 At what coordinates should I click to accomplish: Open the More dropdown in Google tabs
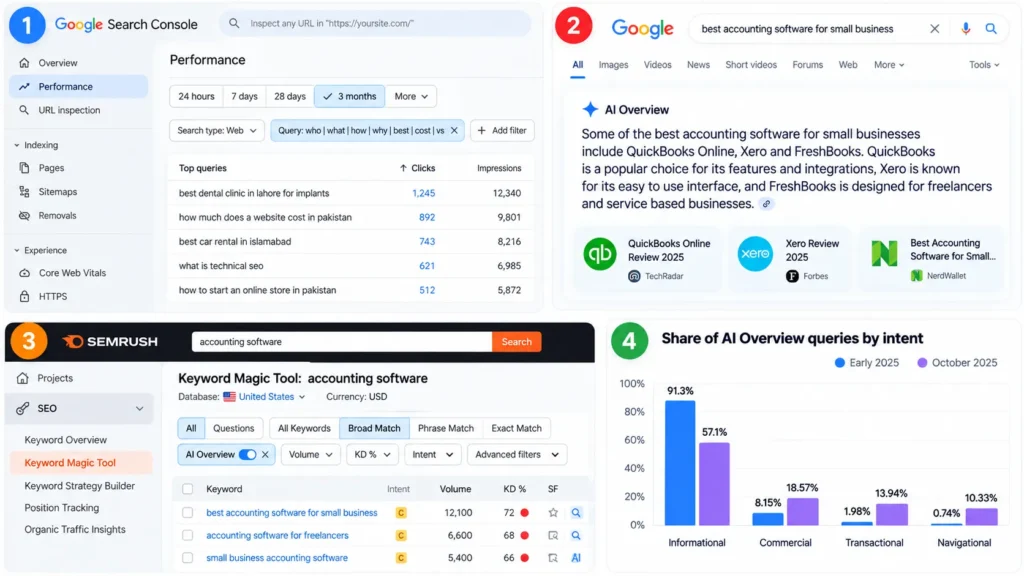(889, 65)
